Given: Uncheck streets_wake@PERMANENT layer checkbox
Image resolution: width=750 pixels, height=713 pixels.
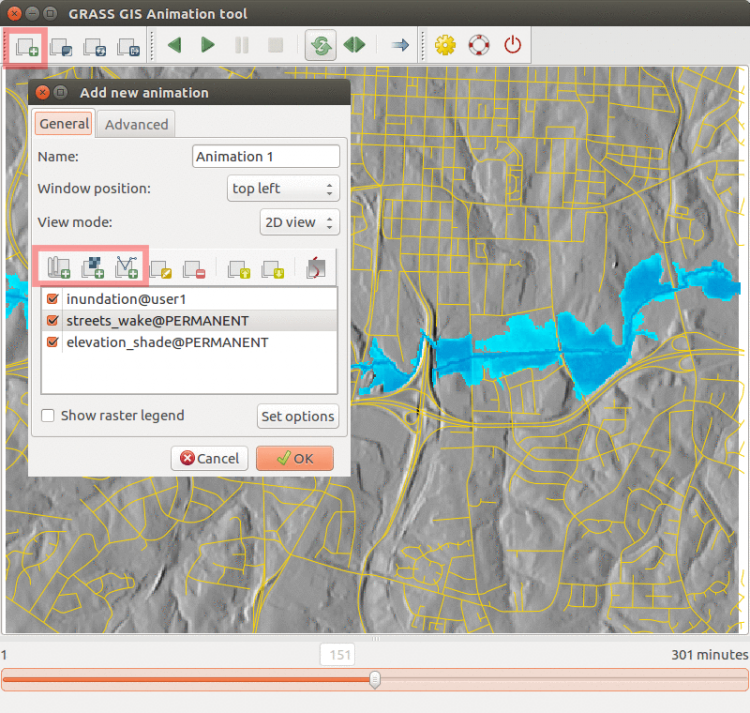Looking at the screenshot, I should pyautogui.click(x=53, y=320).
